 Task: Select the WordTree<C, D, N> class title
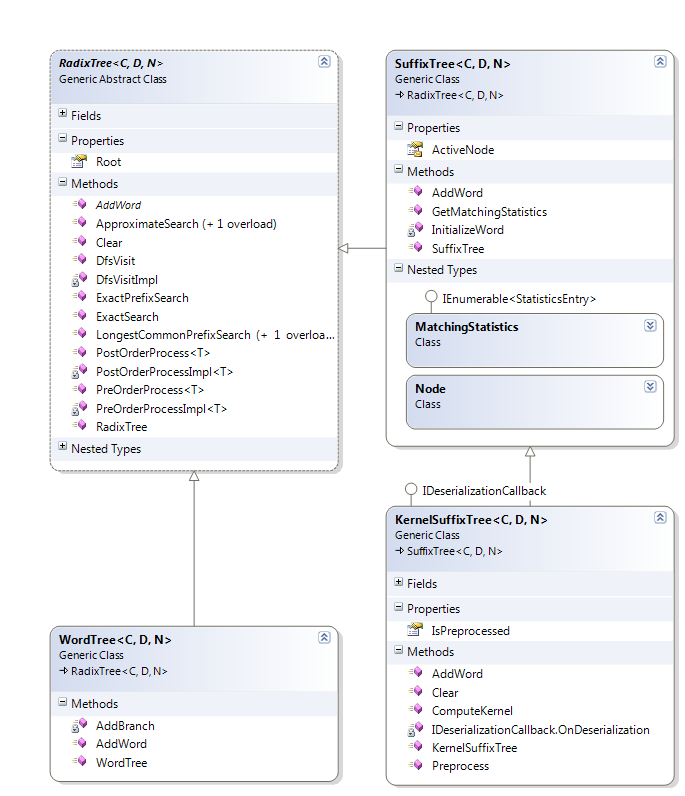(115, 640)
